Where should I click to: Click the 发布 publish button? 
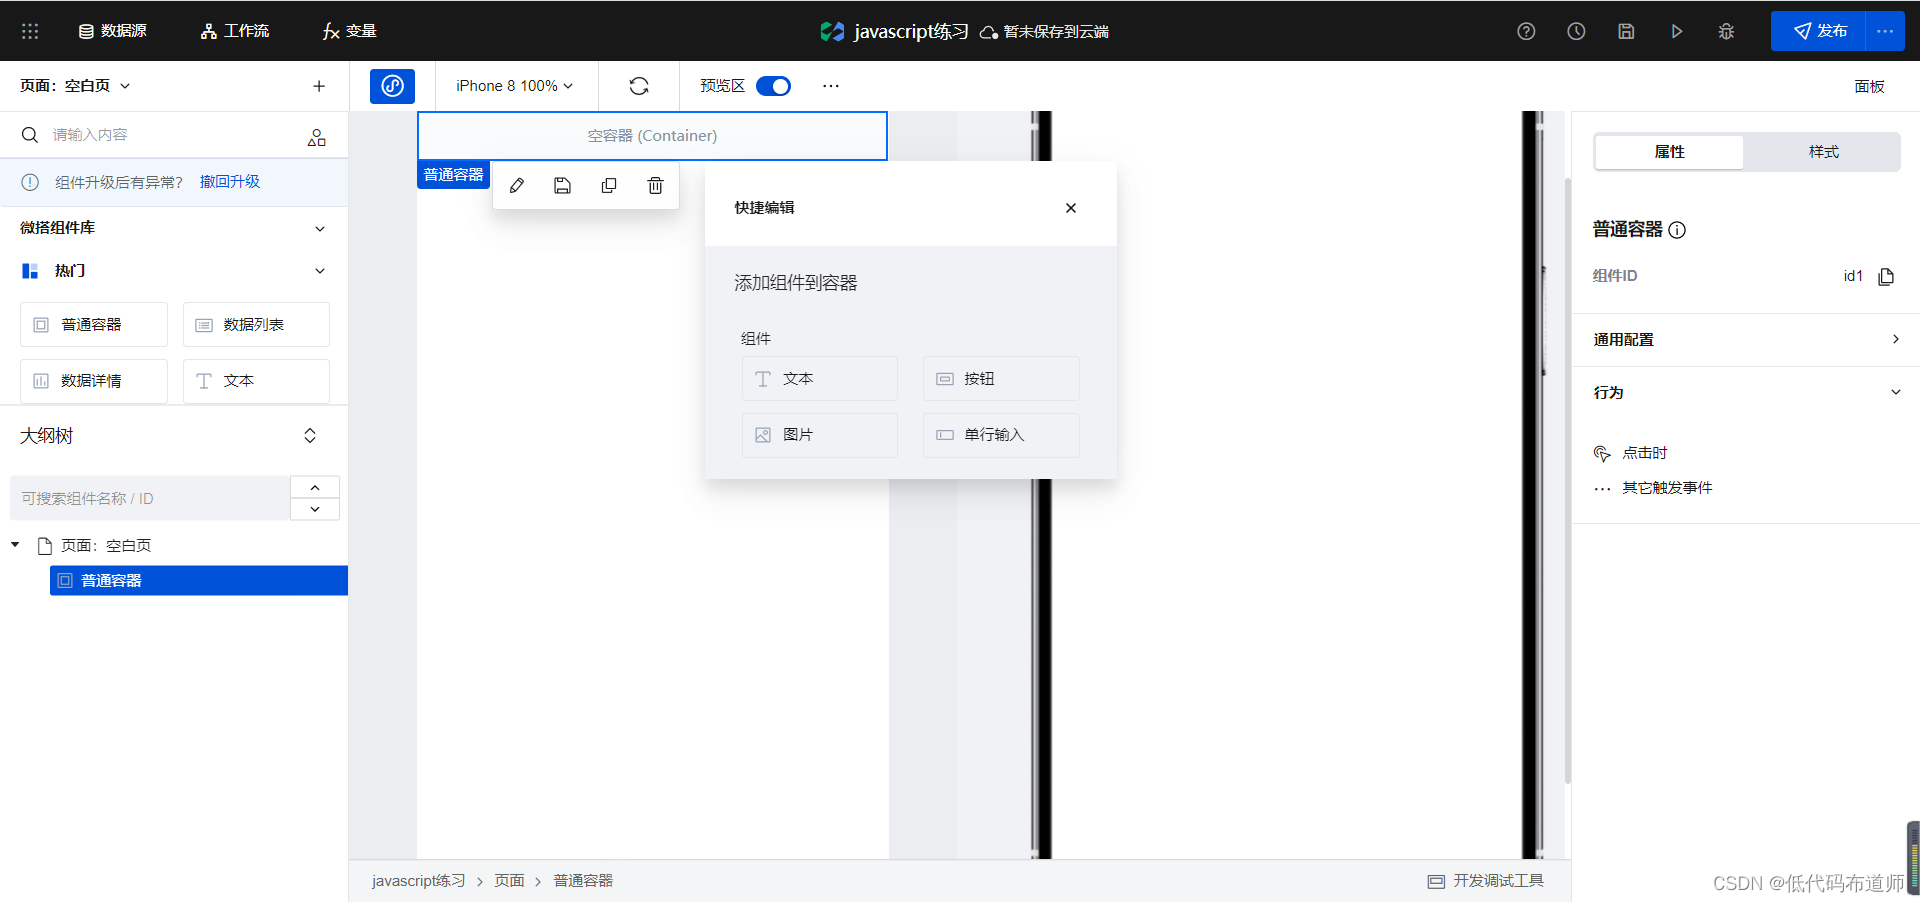(1818, 31)
